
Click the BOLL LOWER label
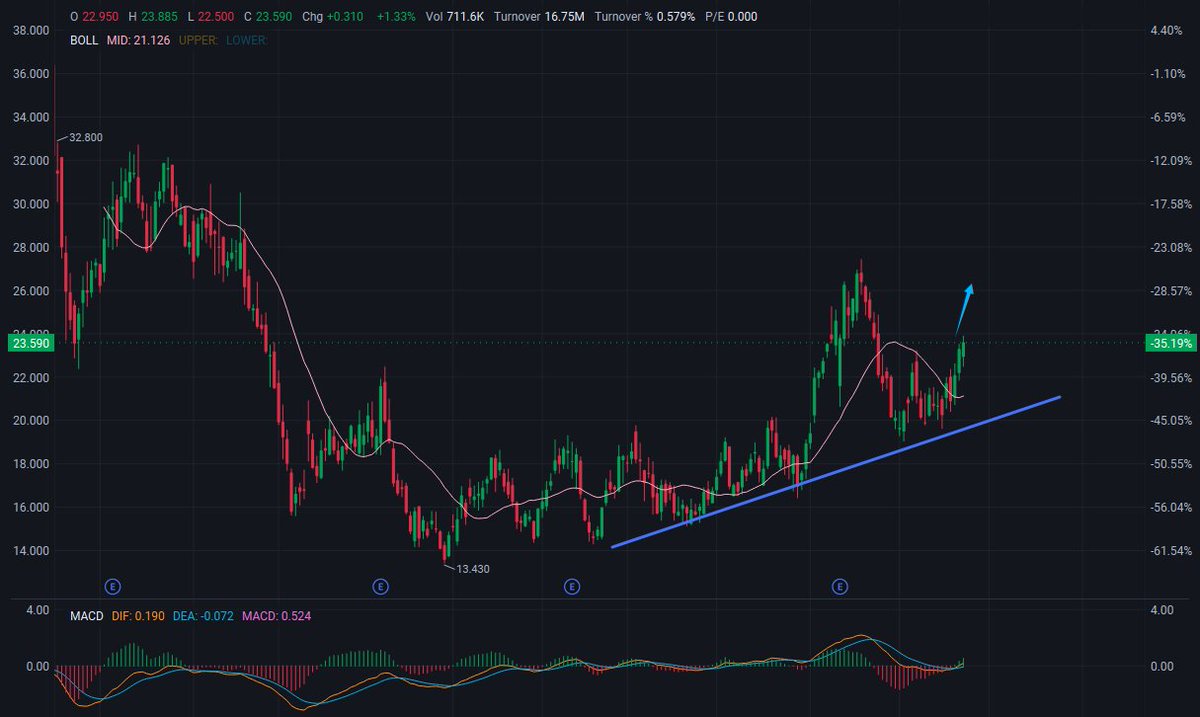[246, 40]
